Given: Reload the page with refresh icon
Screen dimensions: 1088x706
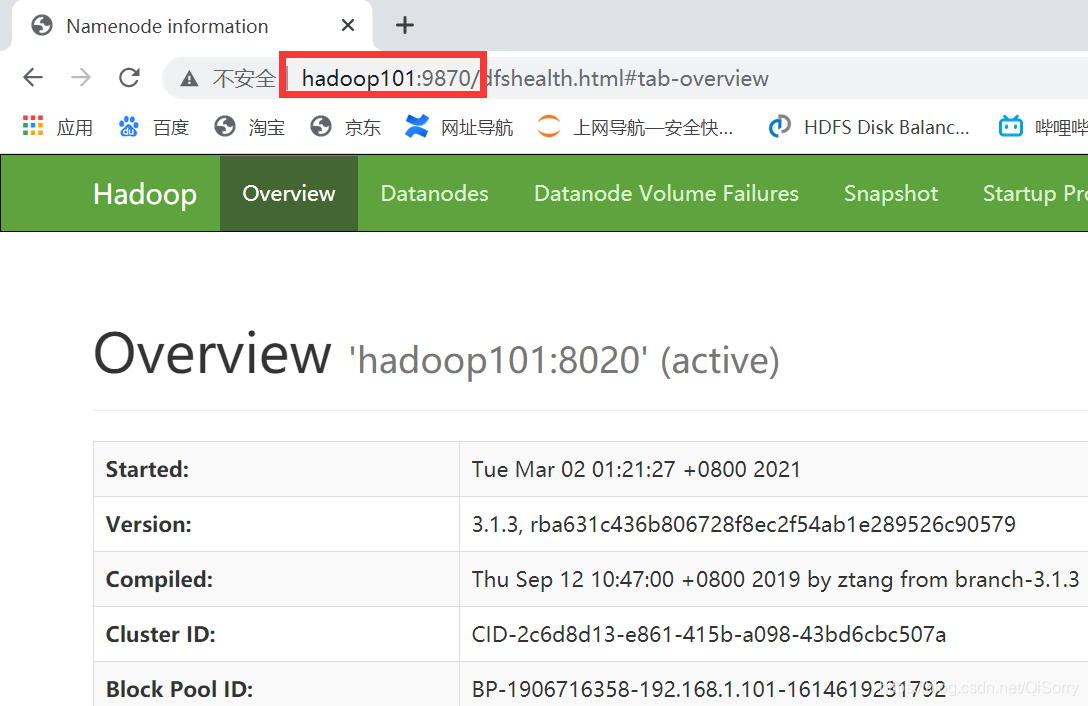Looking at the screenshot, I should click(x=130, y=77).
